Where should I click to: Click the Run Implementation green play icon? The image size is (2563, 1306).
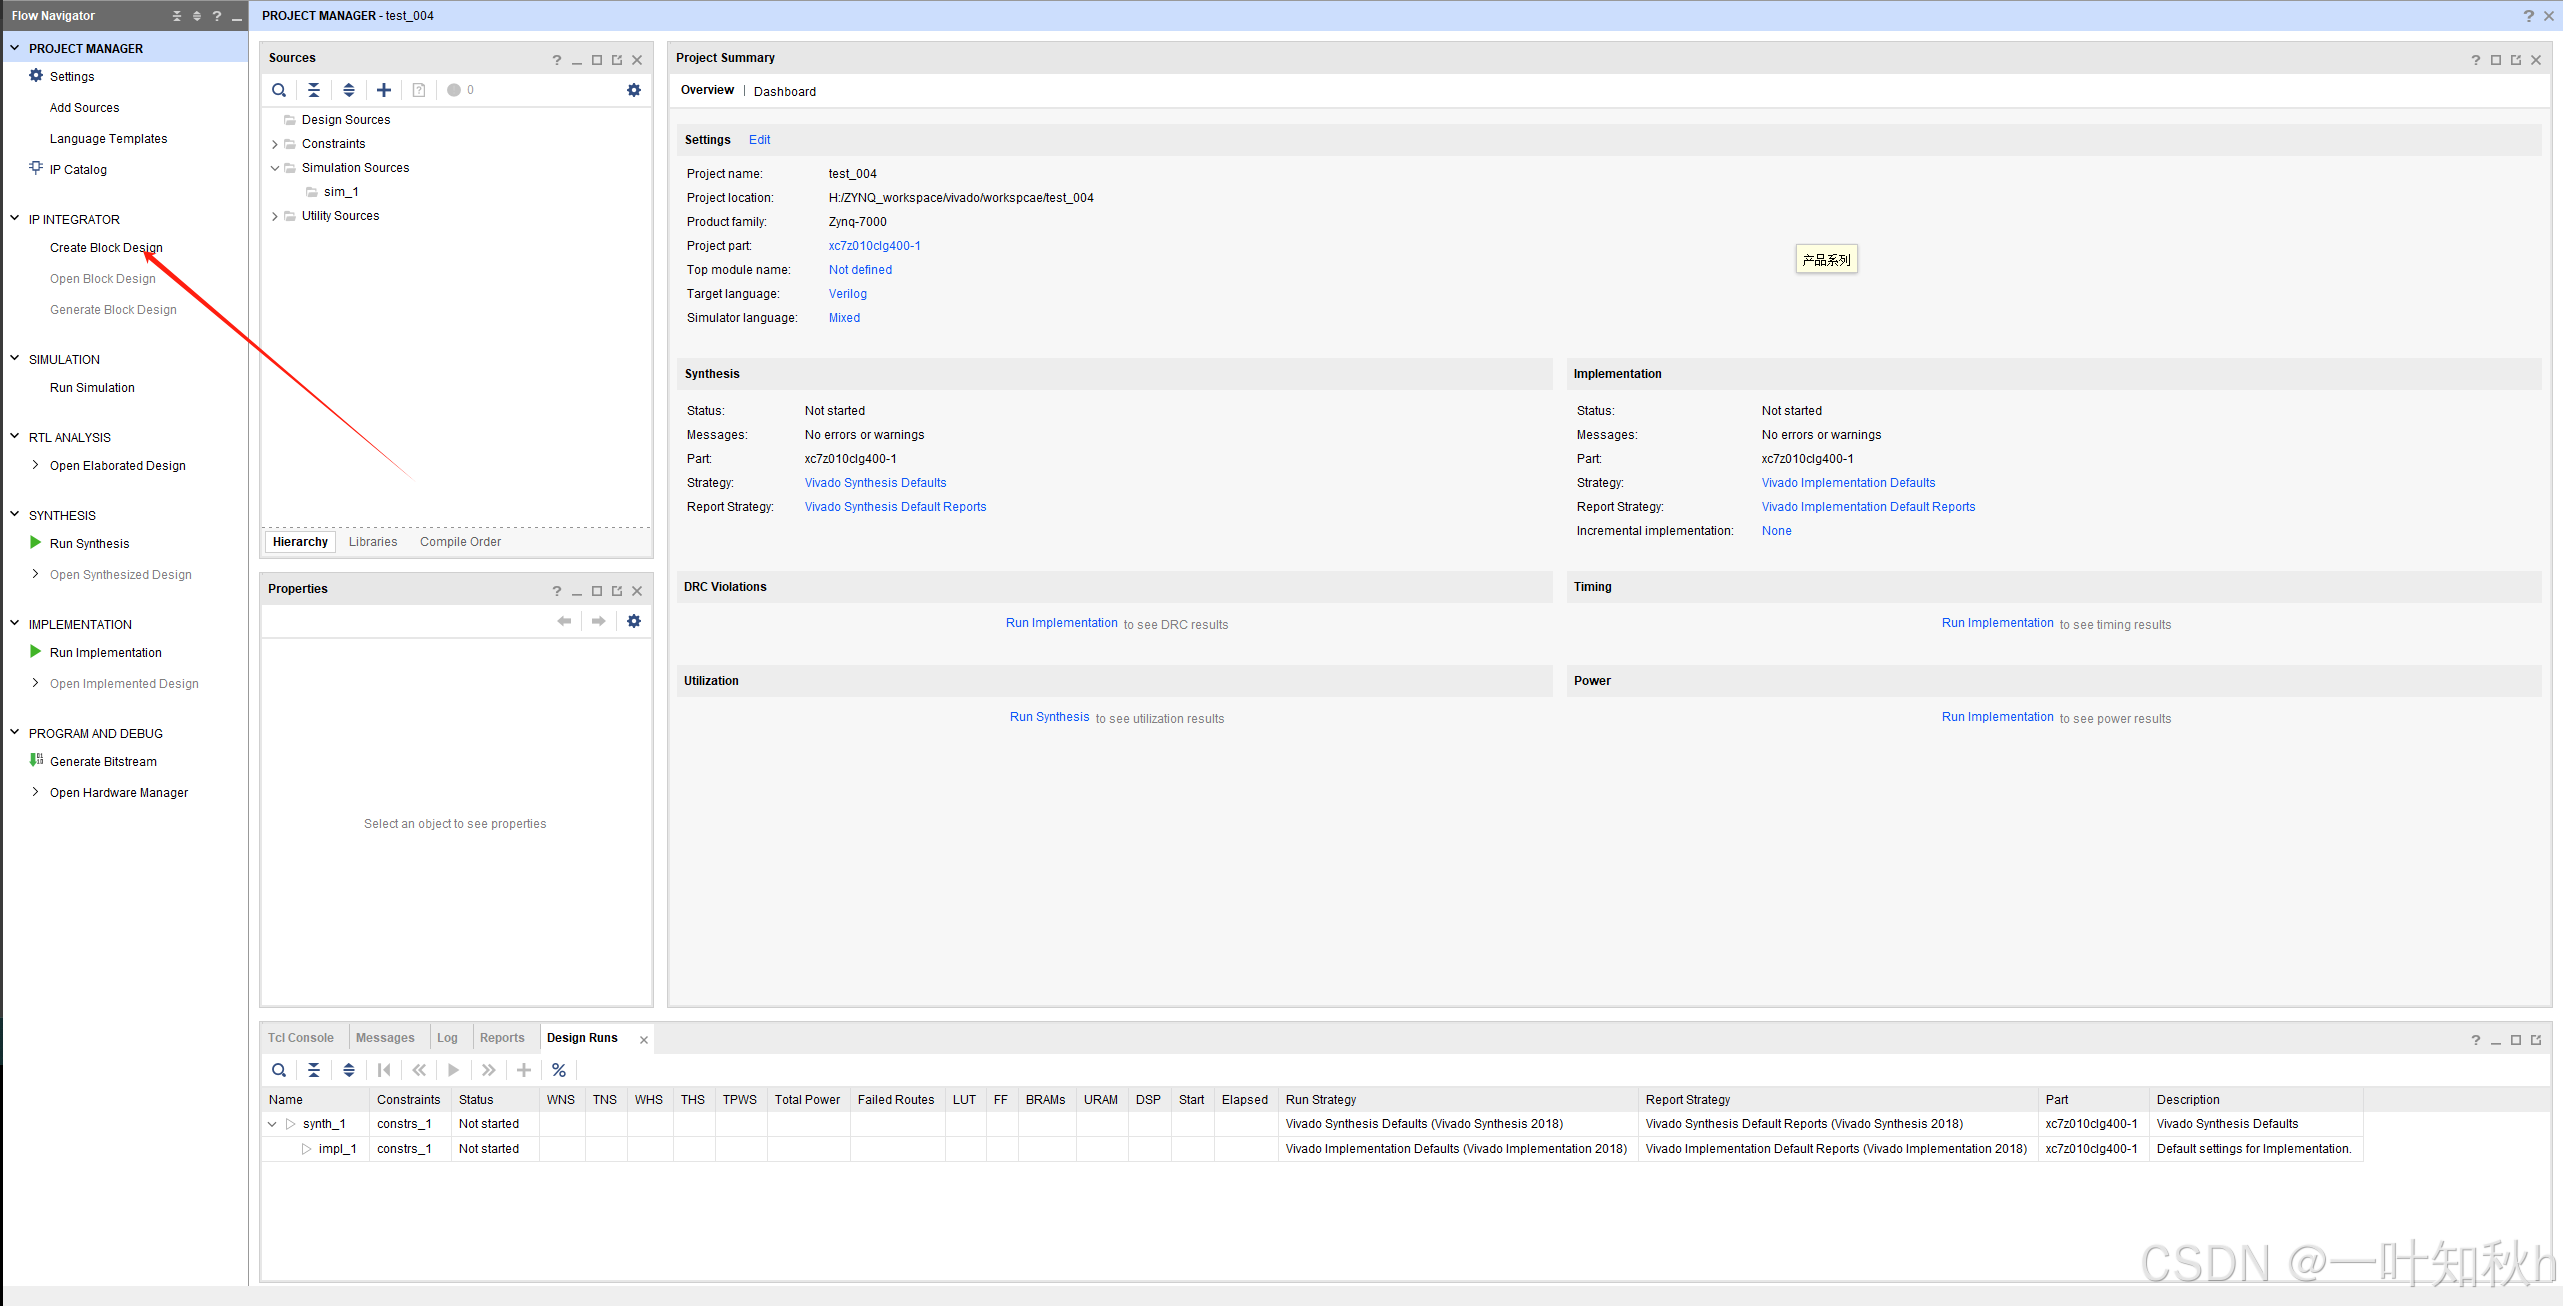36,652
